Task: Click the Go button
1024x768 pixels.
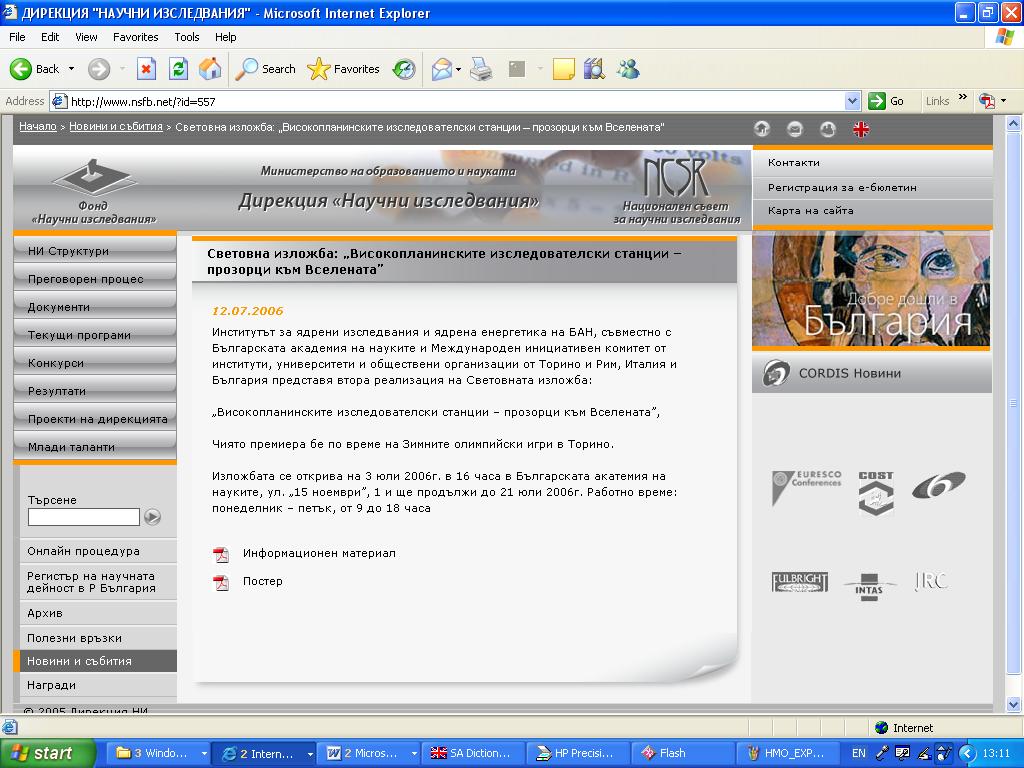Action: [x=887, y=101]
